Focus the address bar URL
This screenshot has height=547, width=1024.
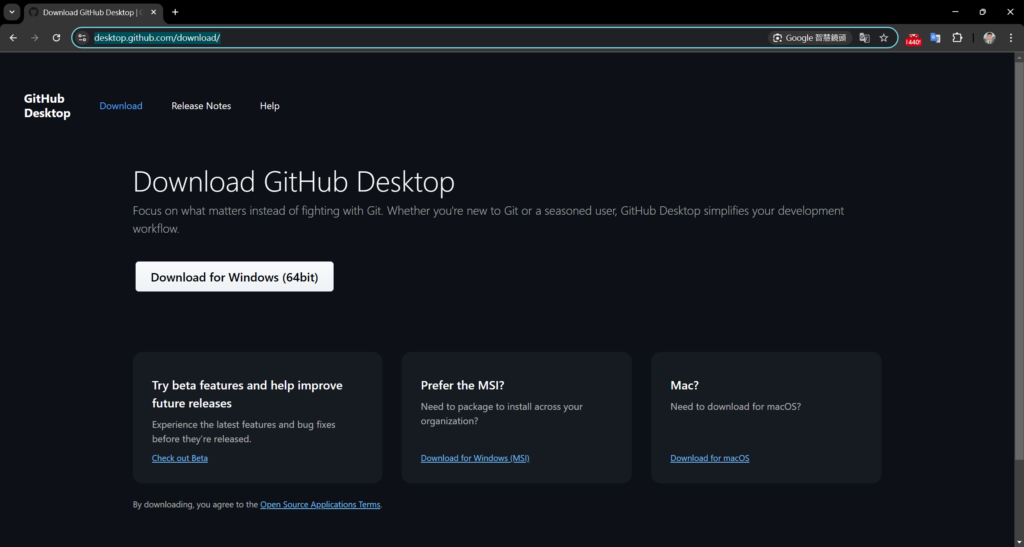[157, 38]
